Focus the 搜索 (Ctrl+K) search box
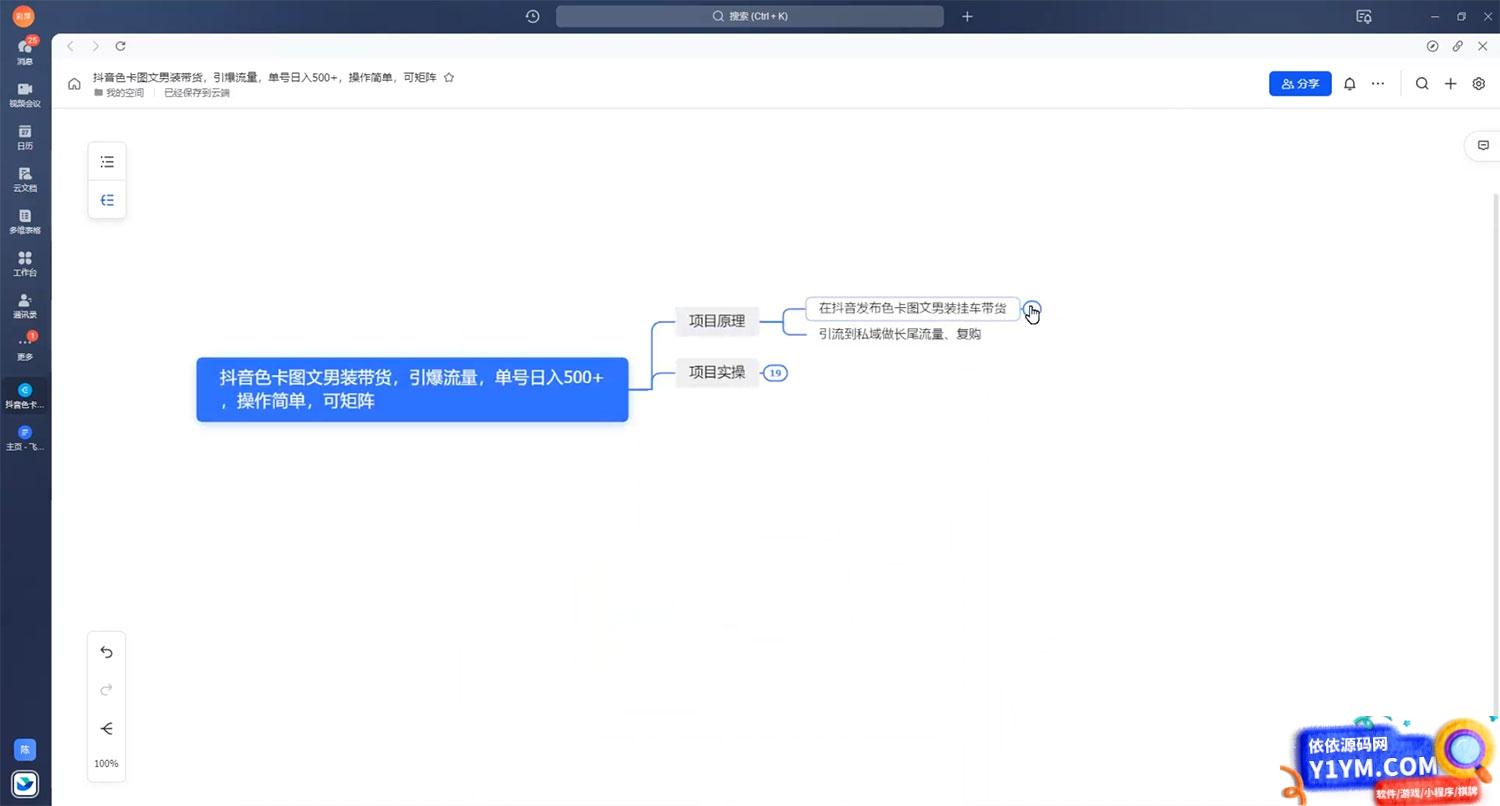 (x=750, y=16)
